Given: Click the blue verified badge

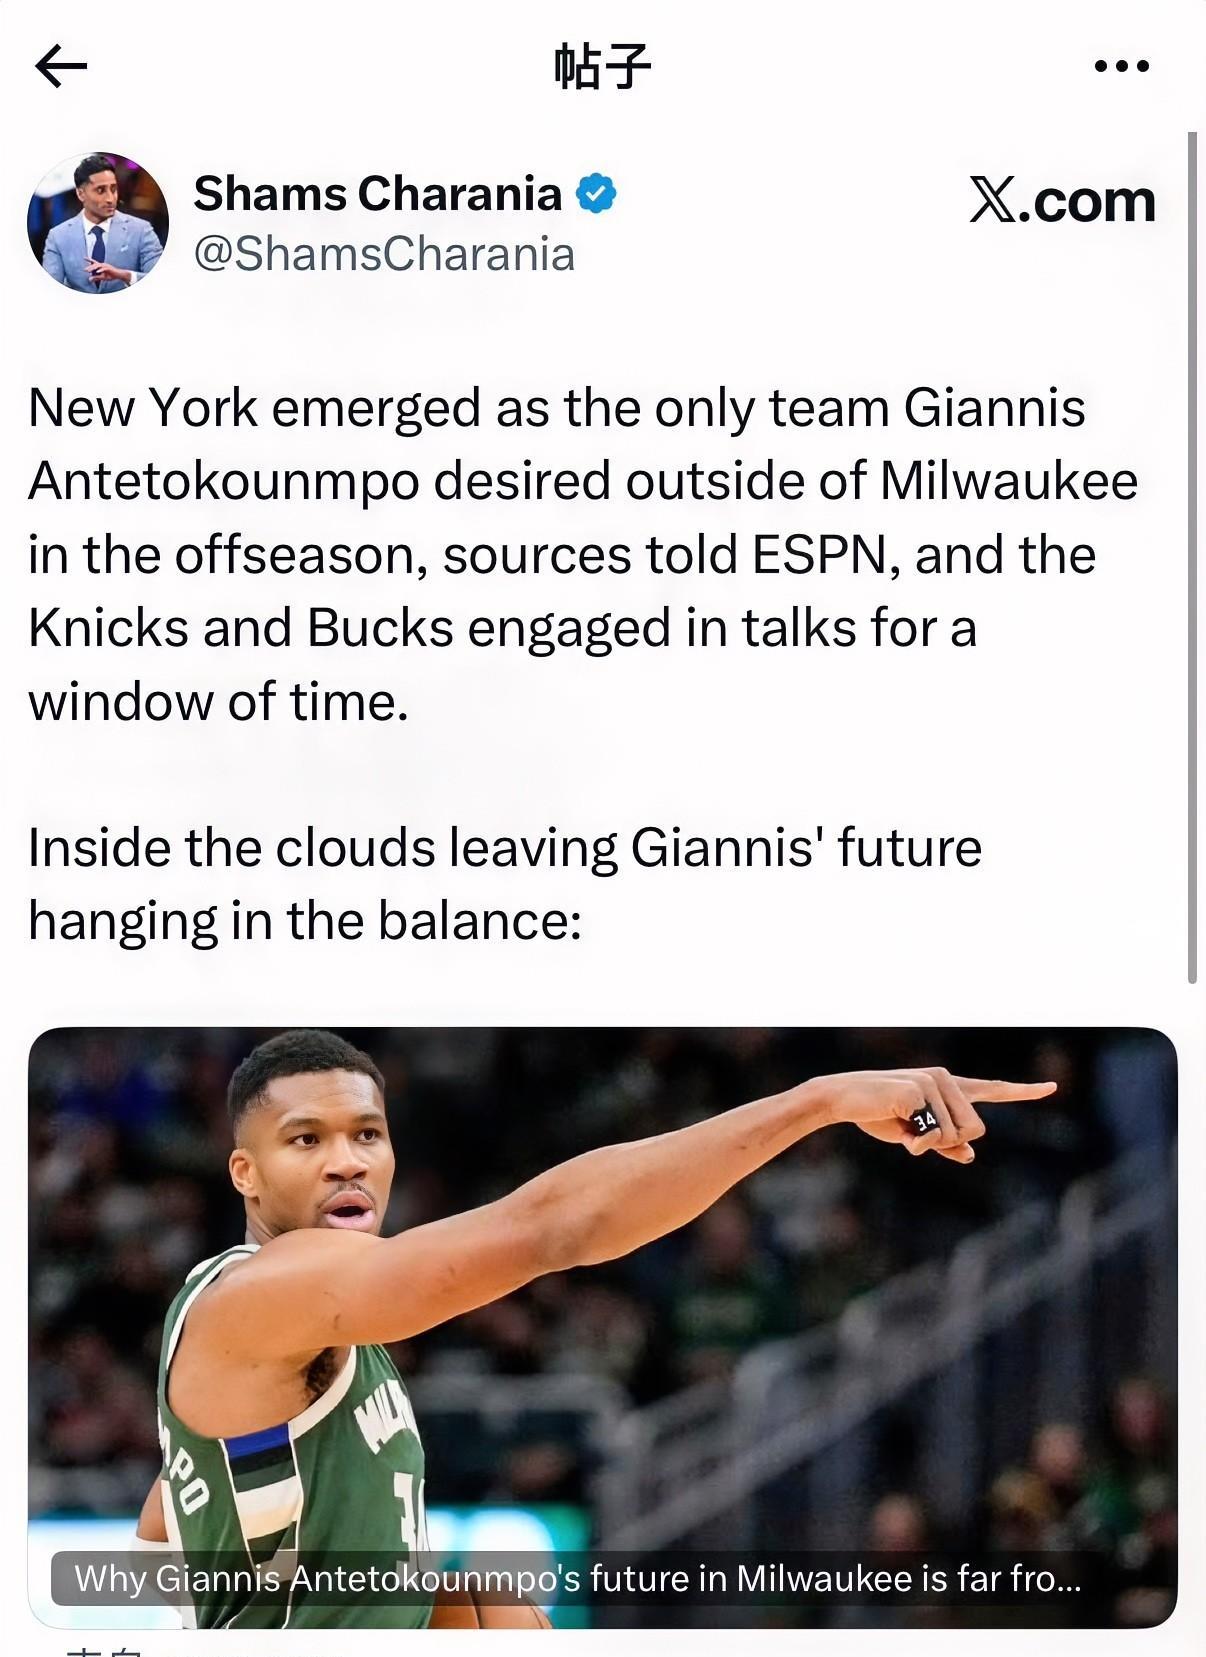Looking at the screenshot, I should [x=596, y=193].
